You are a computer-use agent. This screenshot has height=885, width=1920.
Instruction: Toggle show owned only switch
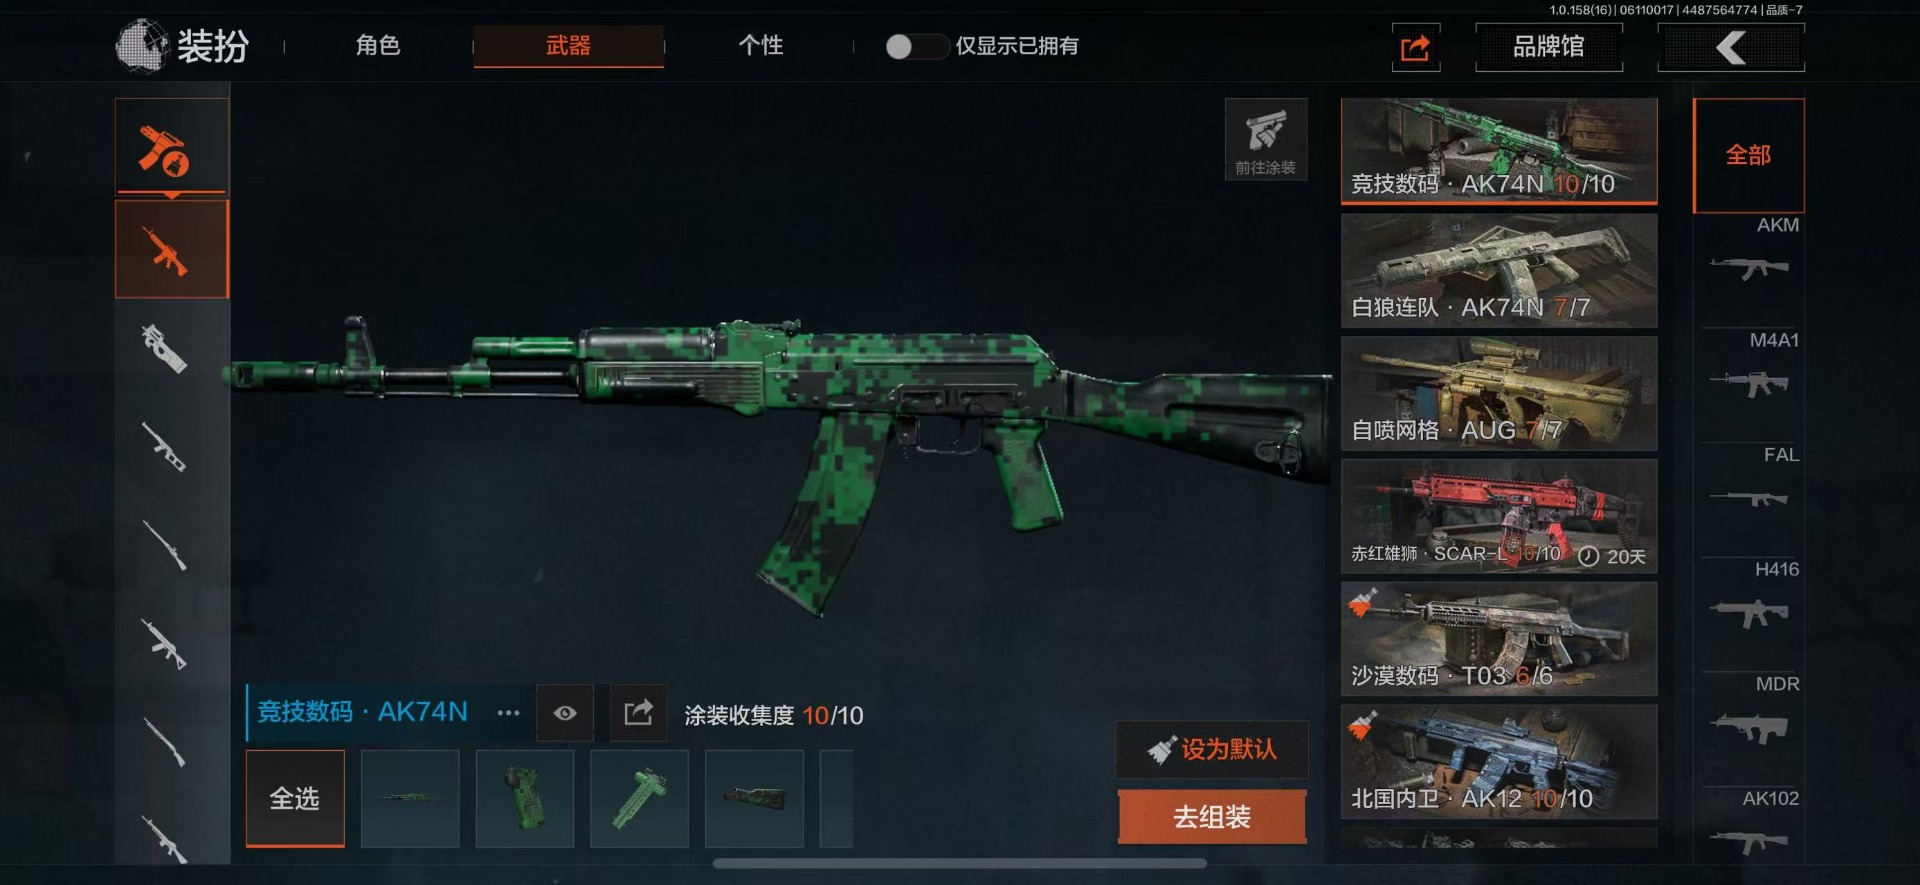coord(915,47)
